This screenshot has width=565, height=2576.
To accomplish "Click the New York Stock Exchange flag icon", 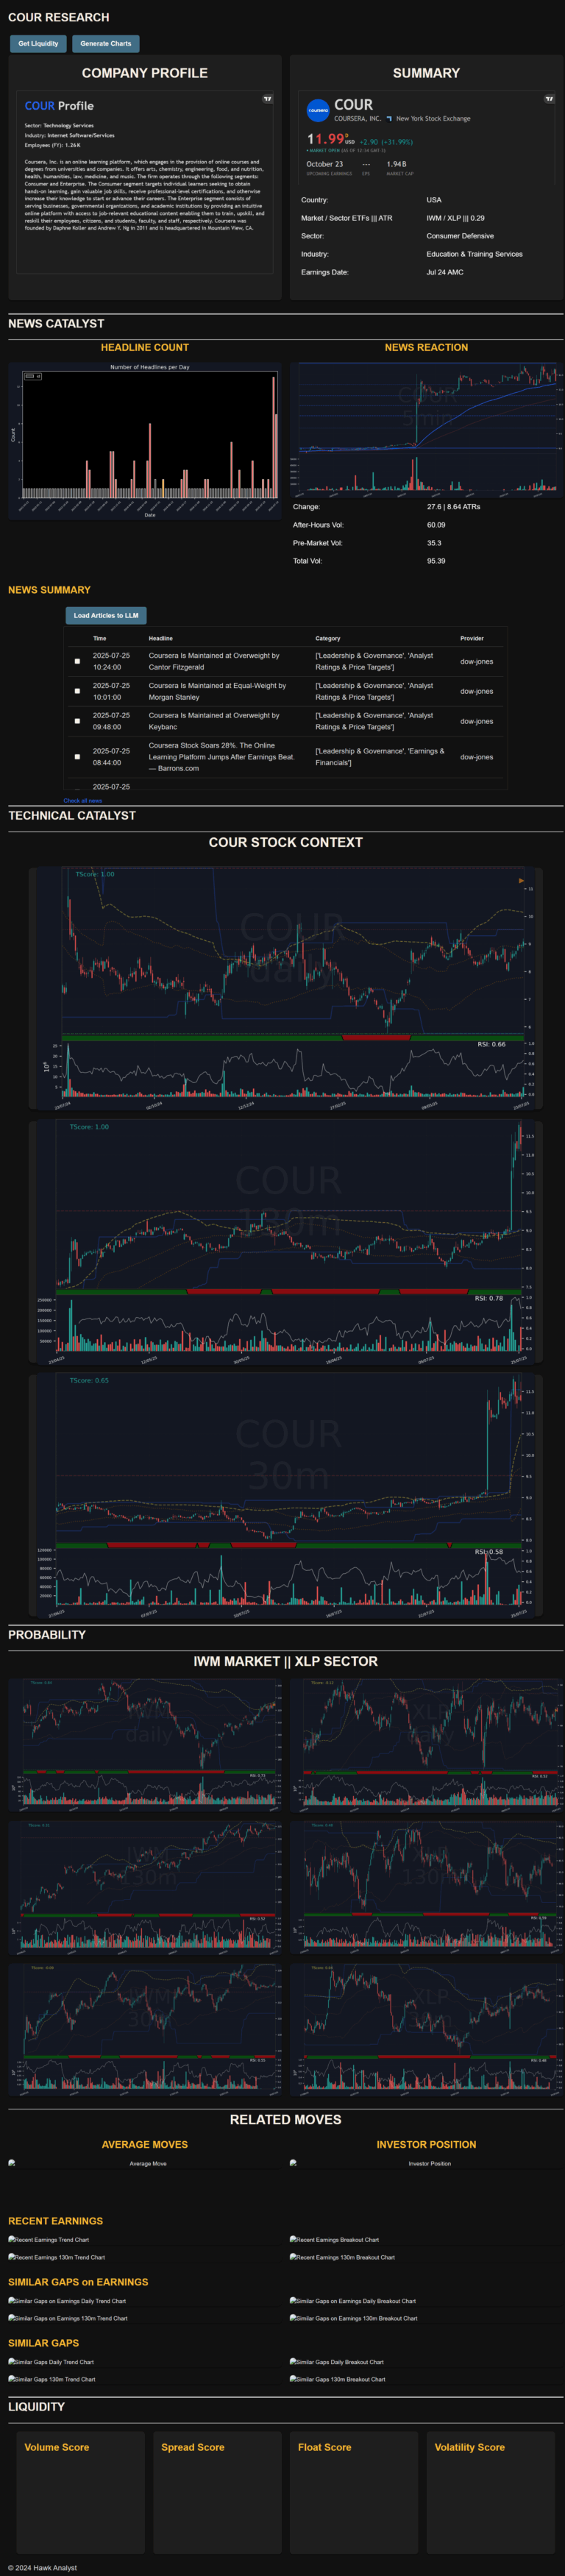I will coord(389,119).
